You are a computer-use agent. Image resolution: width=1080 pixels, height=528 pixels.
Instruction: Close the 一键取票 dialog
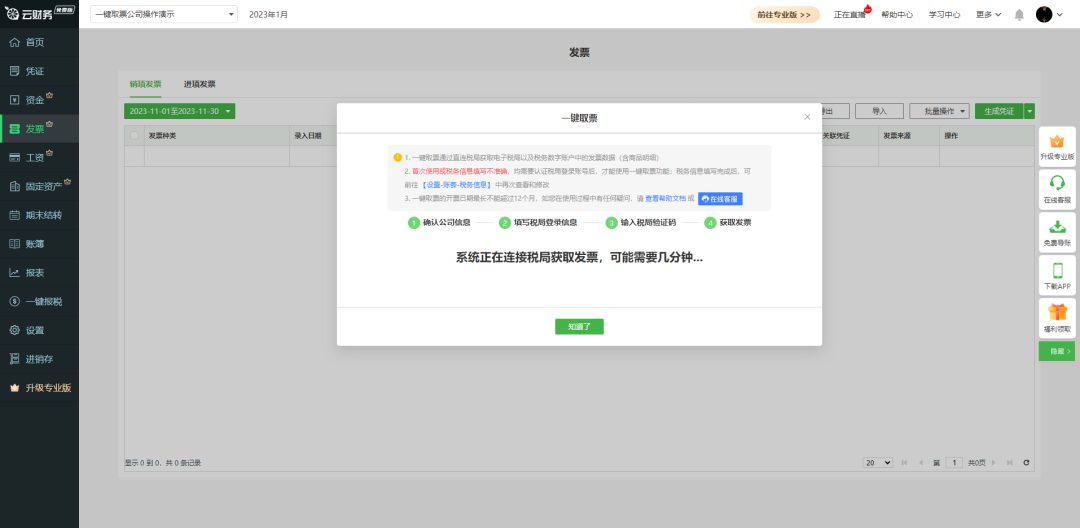click(x=807, y=117)
